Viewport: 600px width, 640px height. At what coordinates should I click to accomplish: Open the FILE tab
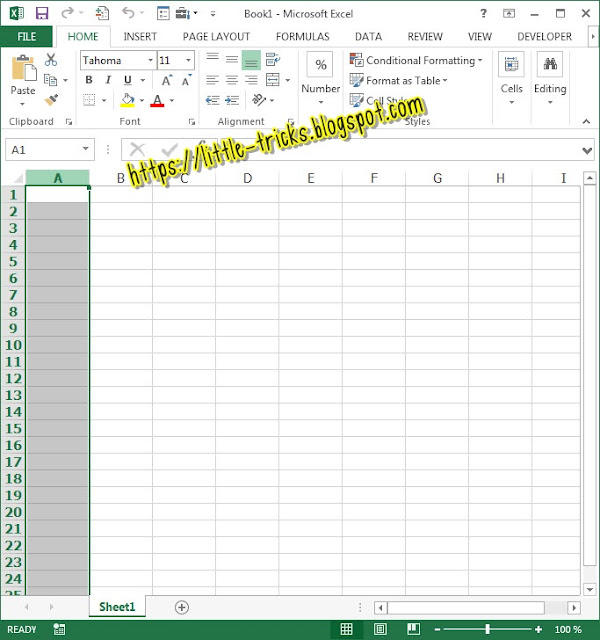coord(27,37)
